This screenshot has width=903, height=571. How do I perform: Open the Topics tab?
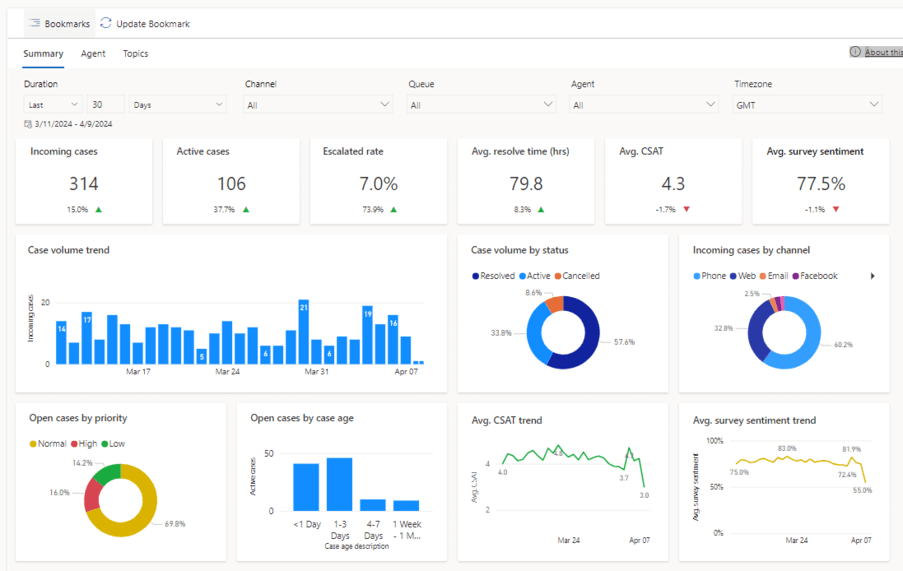(x=136, y=54)
